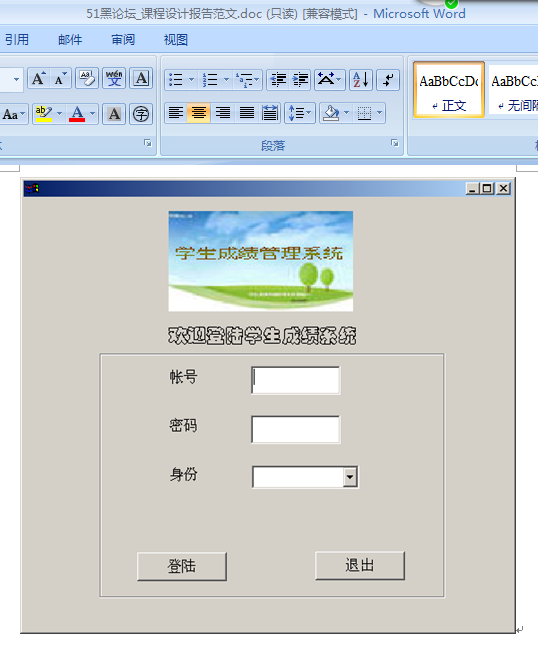Click the 帐号 input field

coord(295,380)
